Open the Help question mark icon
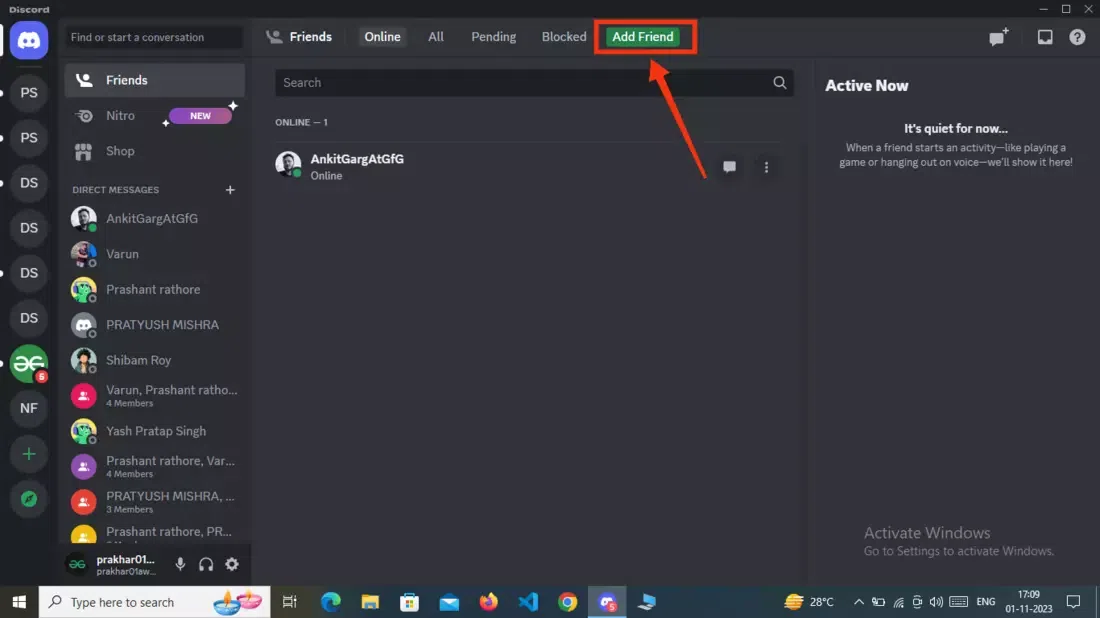Viewport: 1100px width, 618px height. 1077,37
